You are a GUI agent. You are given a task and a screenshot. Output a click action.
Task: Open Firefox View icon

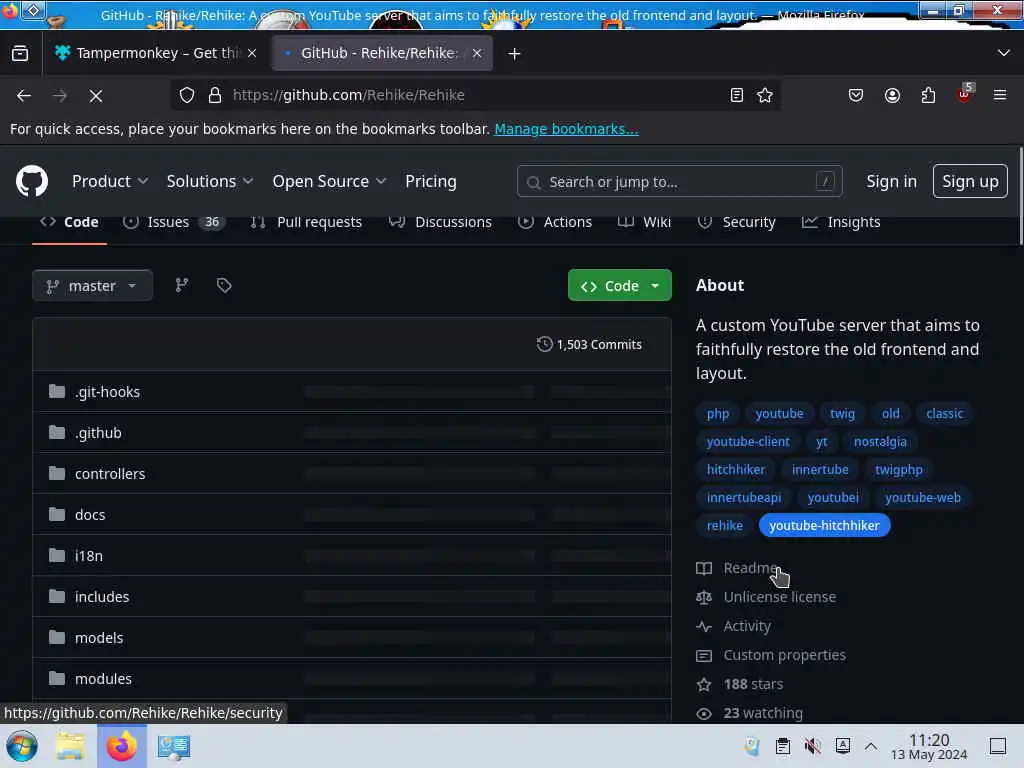click(x=20, y=53)
